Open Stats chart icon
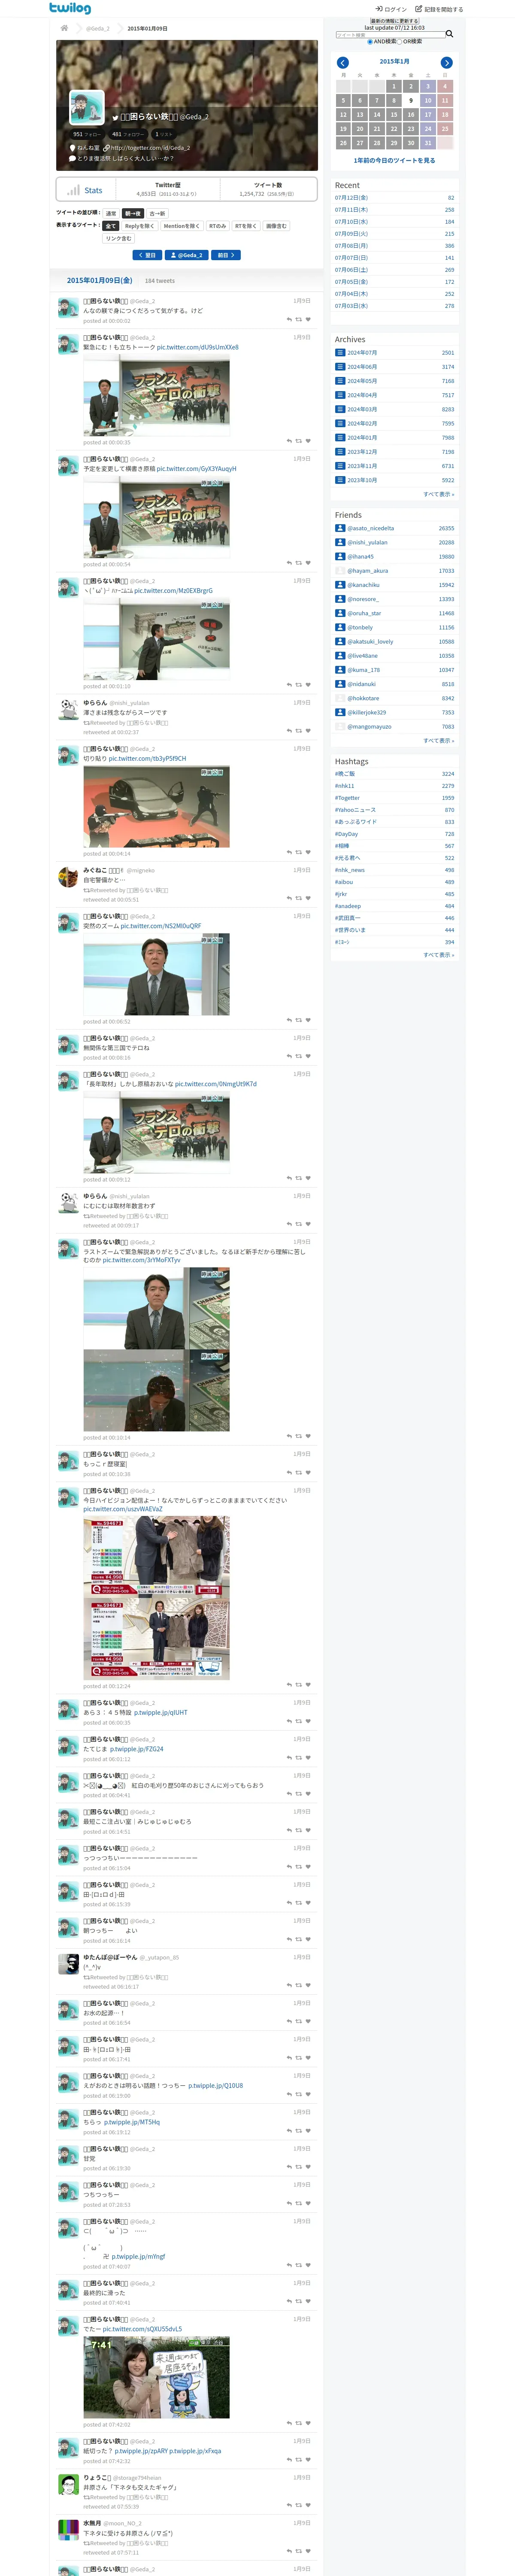Image resolution: width=515 pixels, height=2576 pixels. pyautogui.click(x=73, y=190)
